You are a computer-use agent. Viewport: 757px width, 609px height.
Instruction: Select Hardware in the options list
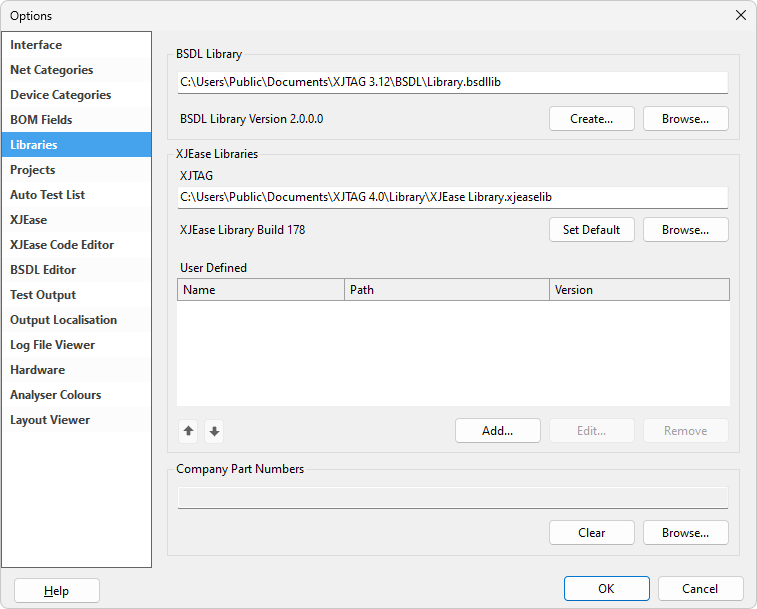click(x=38, y=370)
